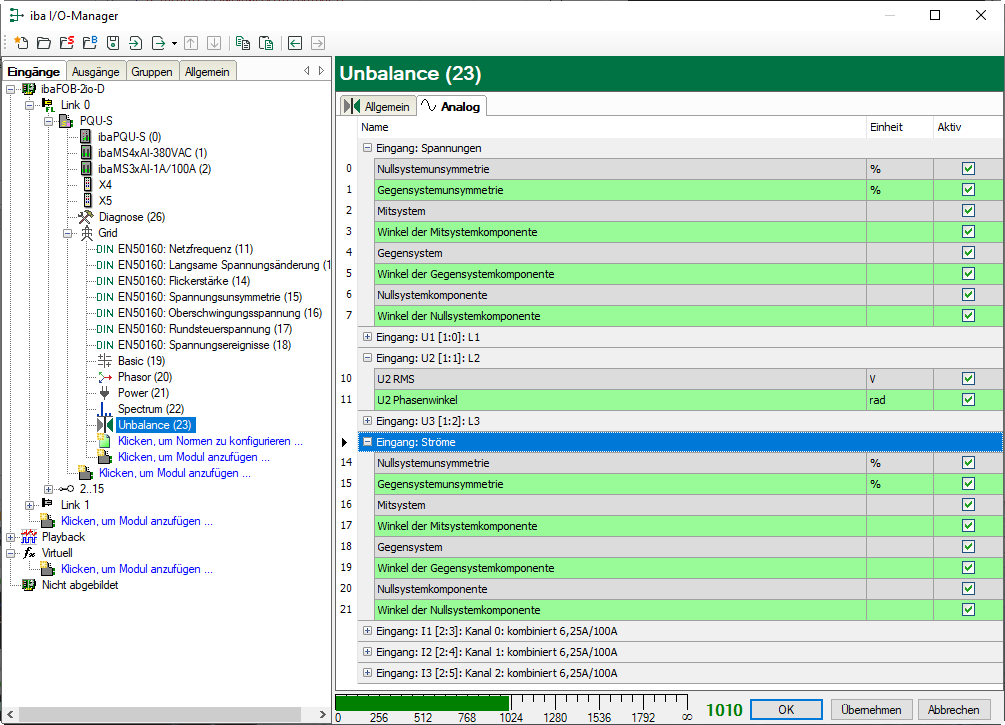Select Spectrum (22) in the tree

tap(150, 409)
